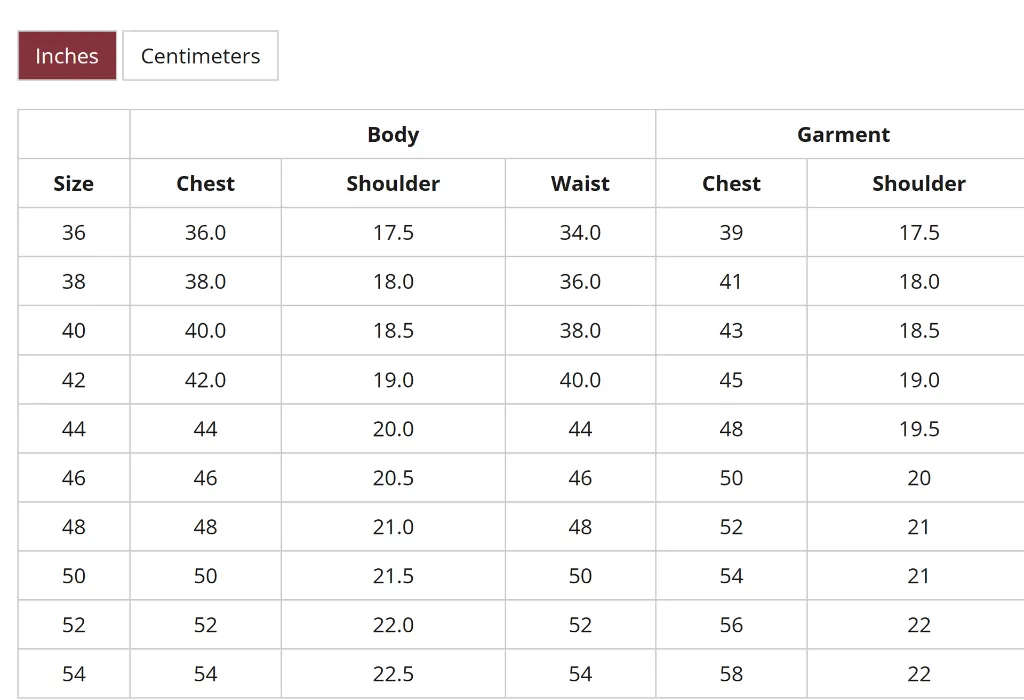Image resolution: width=1024 pixels, height=700 pixels.
Task: Click the Garment column header
Action: click(x=843, y=134)
